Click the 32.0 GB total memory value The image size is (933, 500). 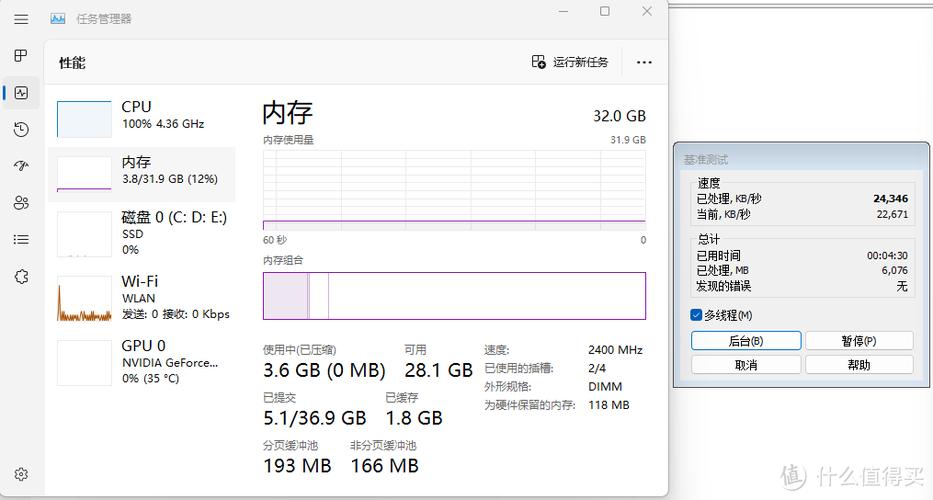[619, 115]
